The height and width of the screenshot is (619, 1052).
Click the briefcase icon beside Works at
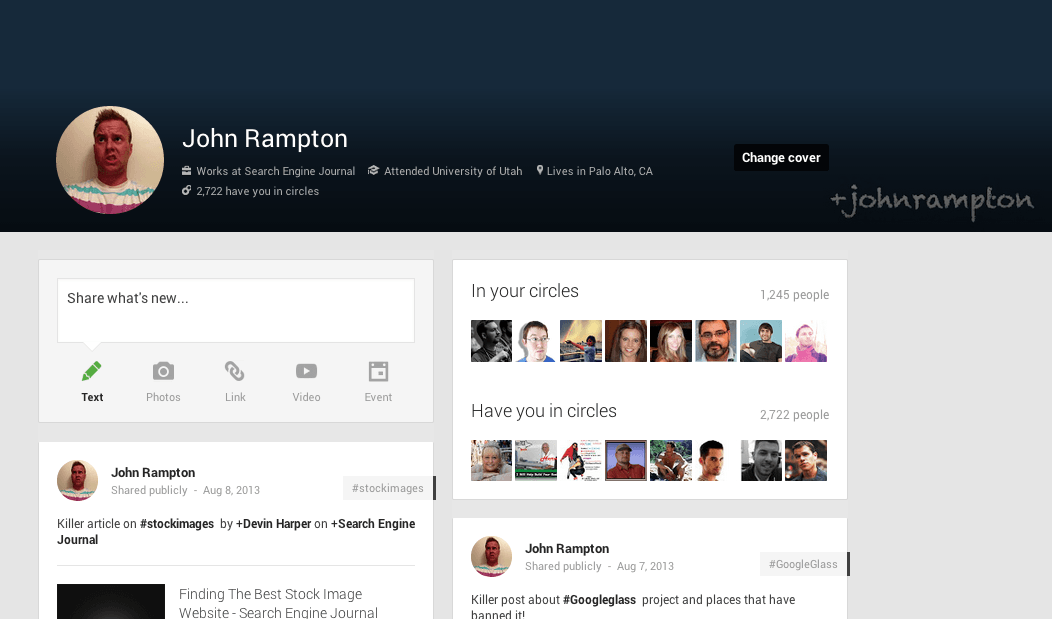click(x=187, y=171)
